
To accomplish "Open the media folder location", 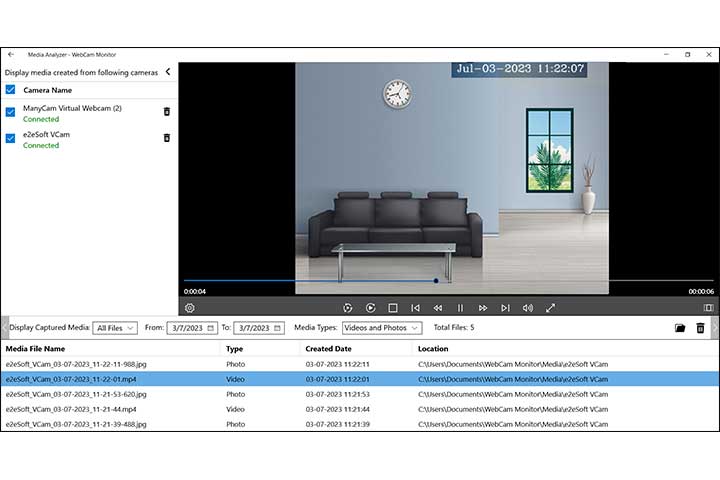I will [680, 328].
